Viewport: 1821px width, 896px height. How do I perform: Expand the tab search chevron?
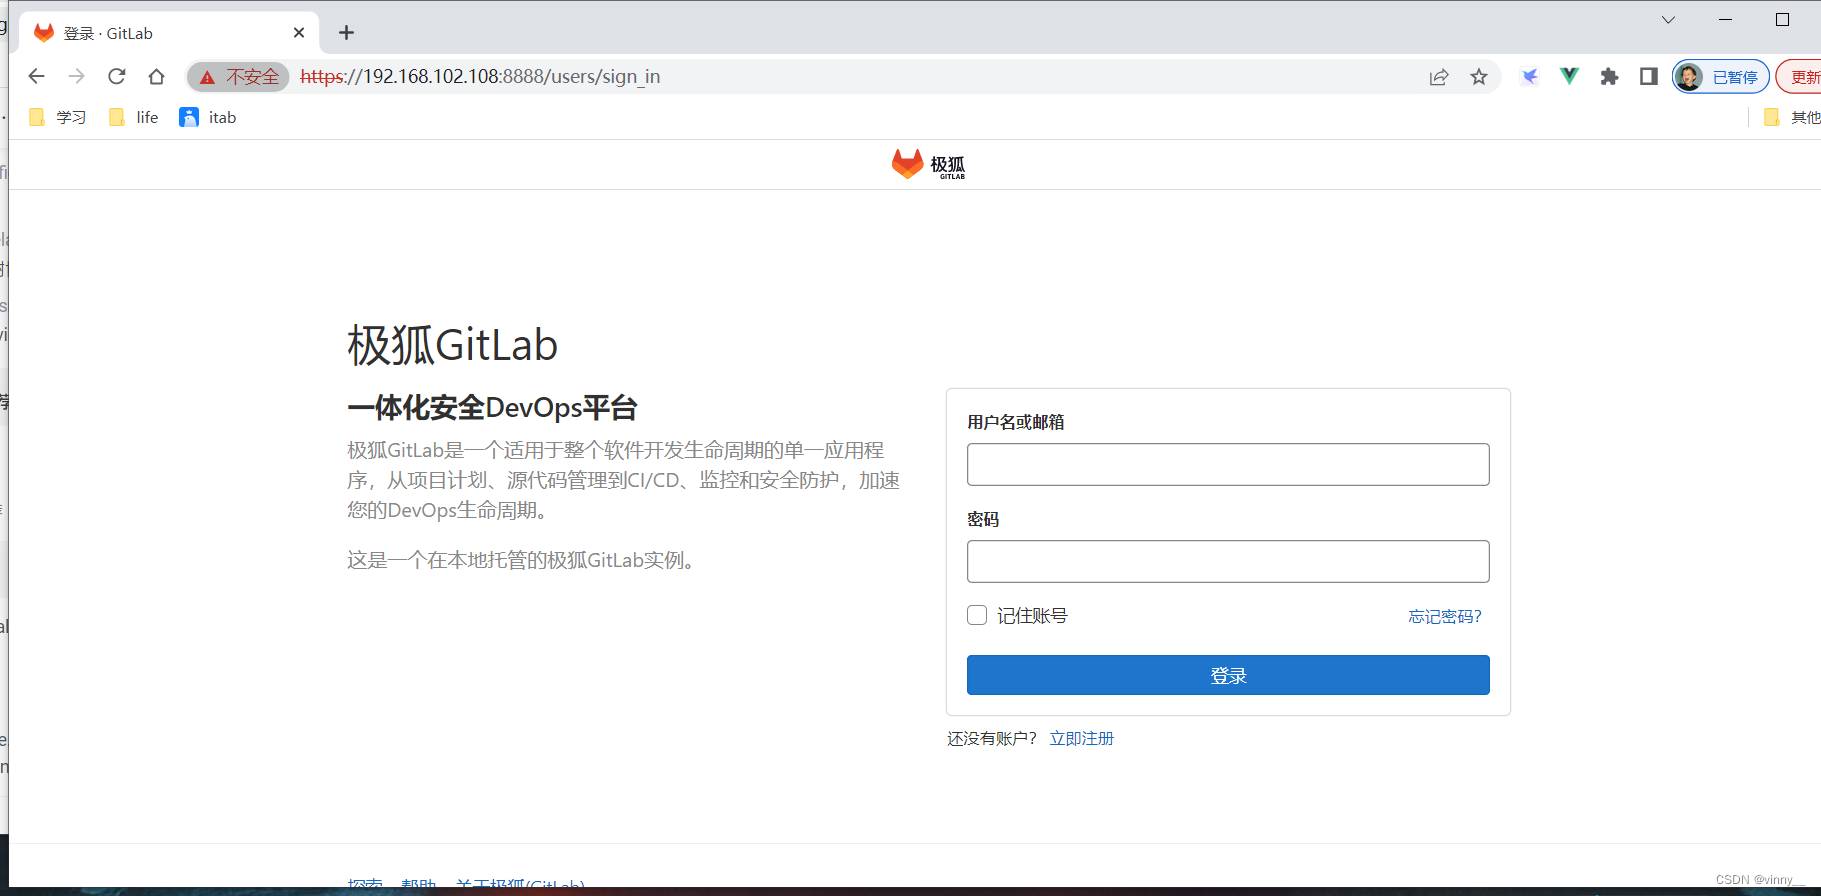(x=1668, y=20)
